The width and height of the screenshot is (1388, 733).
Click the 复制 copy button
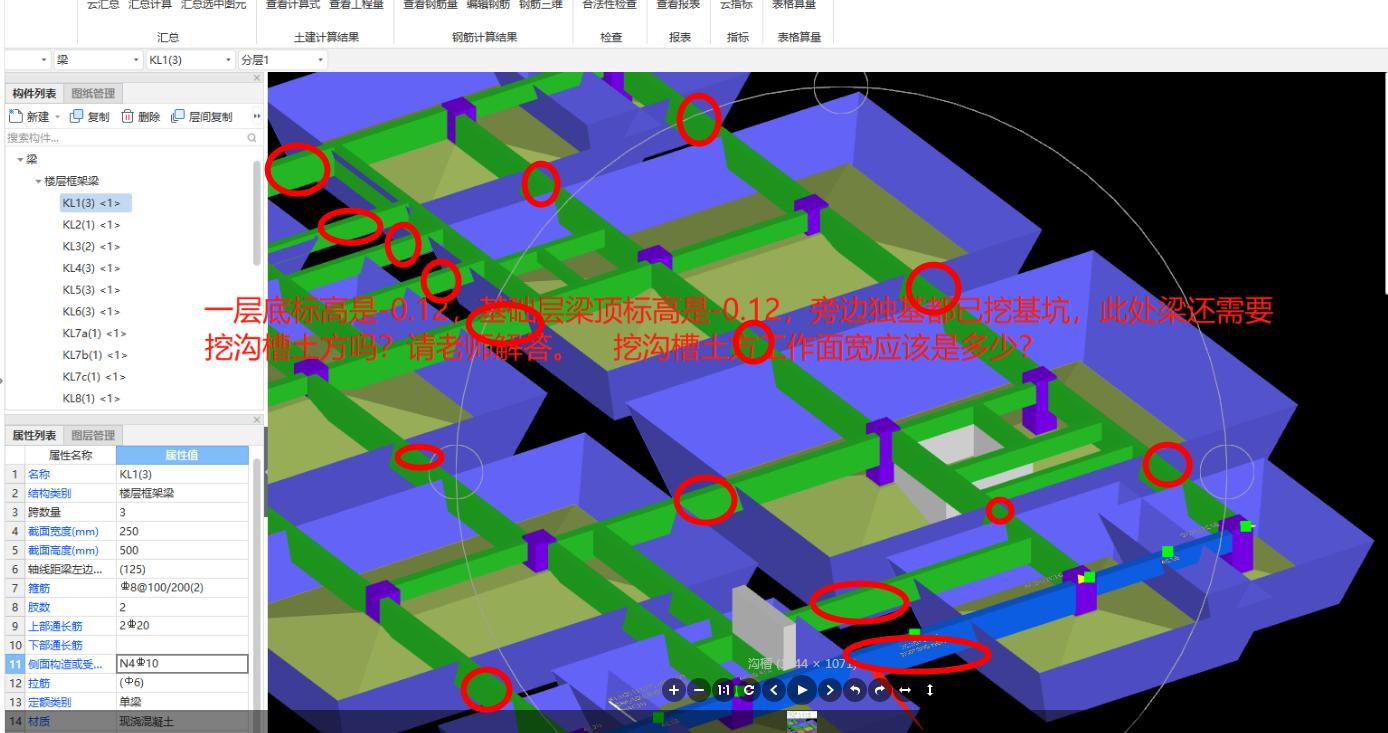coord(90,117)
